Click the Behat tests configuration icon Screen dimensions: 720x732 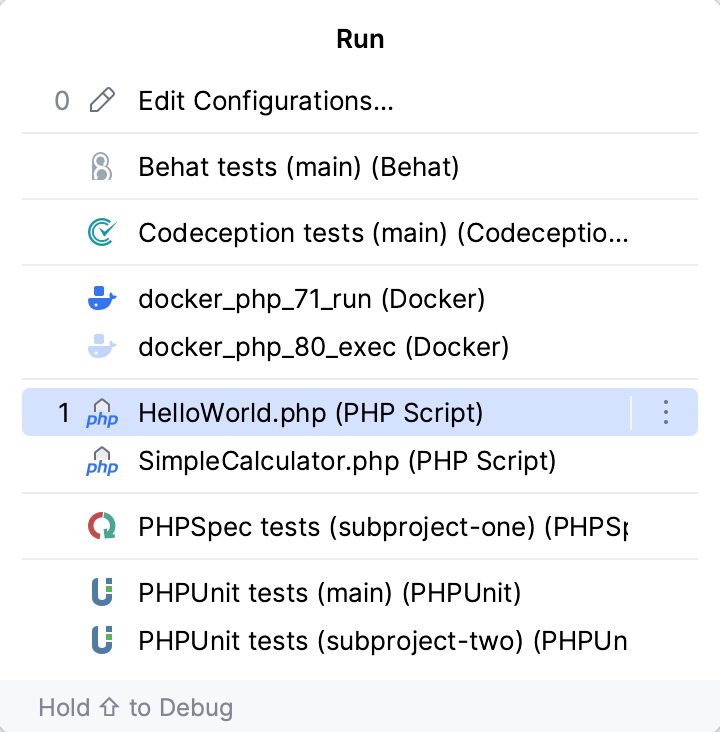tap(102, 167)
